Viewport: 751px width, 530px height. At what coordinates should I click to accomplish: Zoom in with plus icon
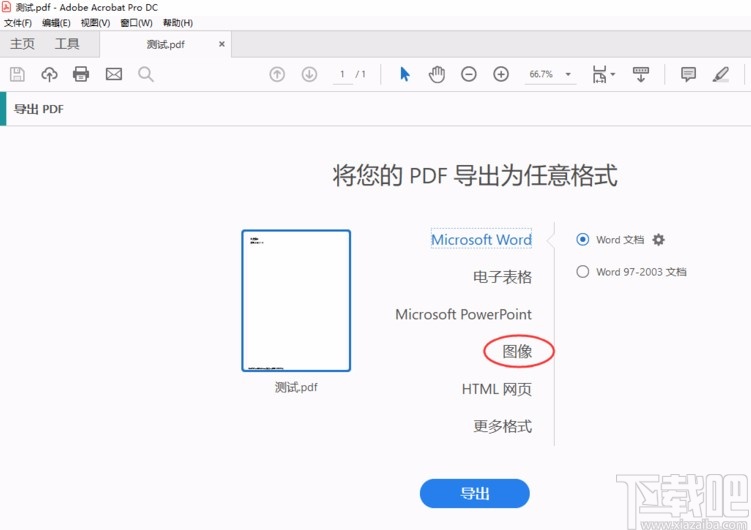(501, 74)
